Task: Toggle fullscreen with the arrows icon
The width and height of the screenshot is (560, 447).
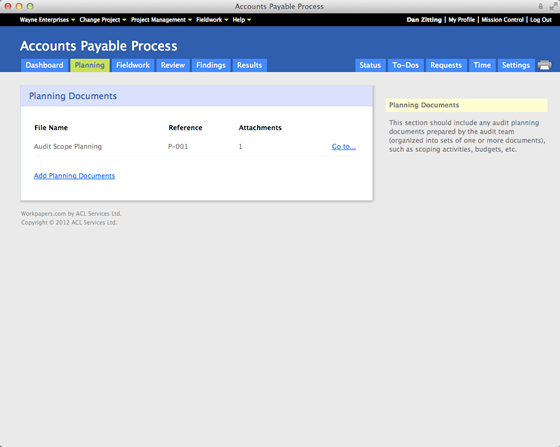Action: click(553, 6)
